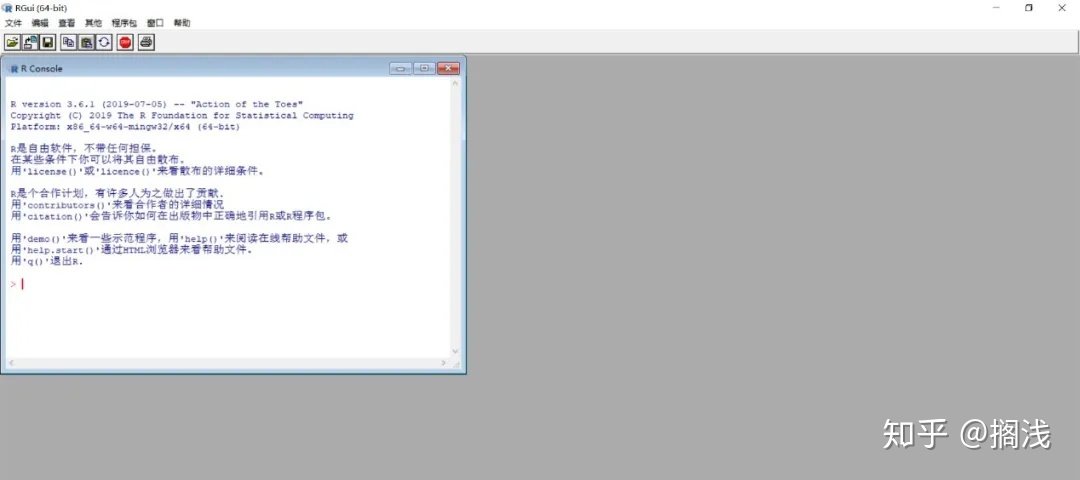Click the 'demo()' text in console
The image size is (1080, 480).
pos(46,239)
